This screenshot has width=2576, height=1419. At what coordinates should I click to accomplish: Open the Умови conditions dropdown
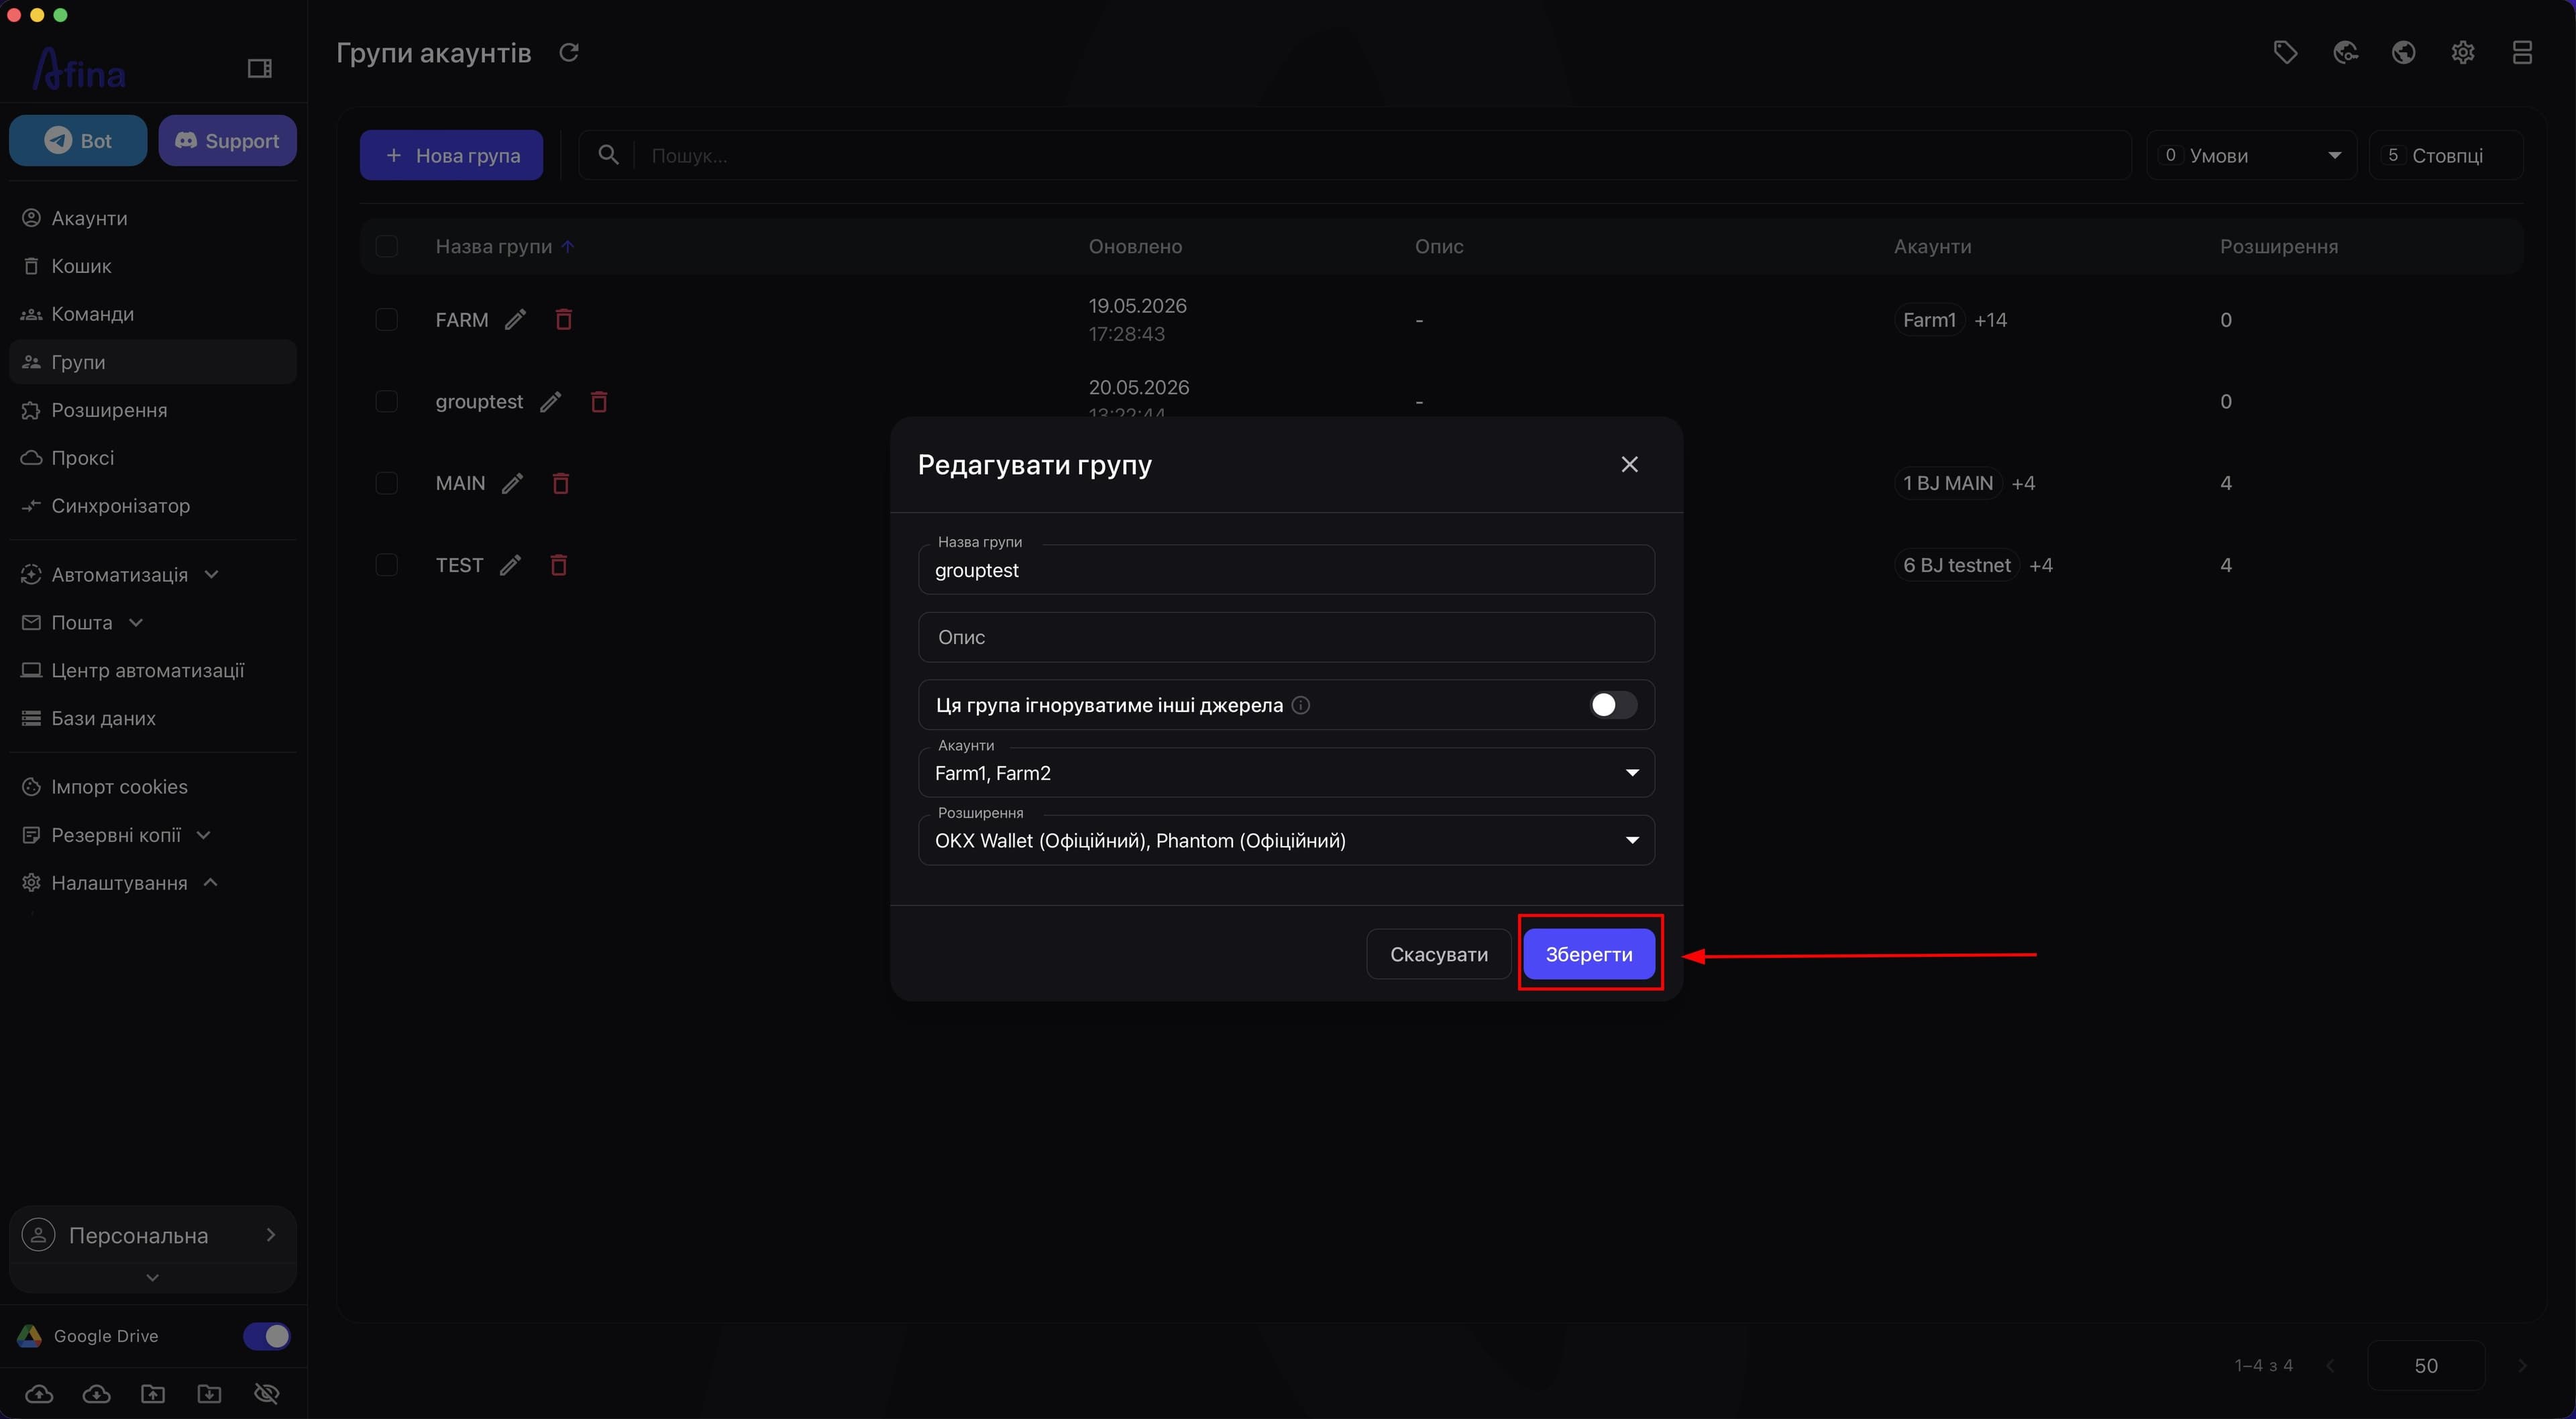pos(2251,155)
